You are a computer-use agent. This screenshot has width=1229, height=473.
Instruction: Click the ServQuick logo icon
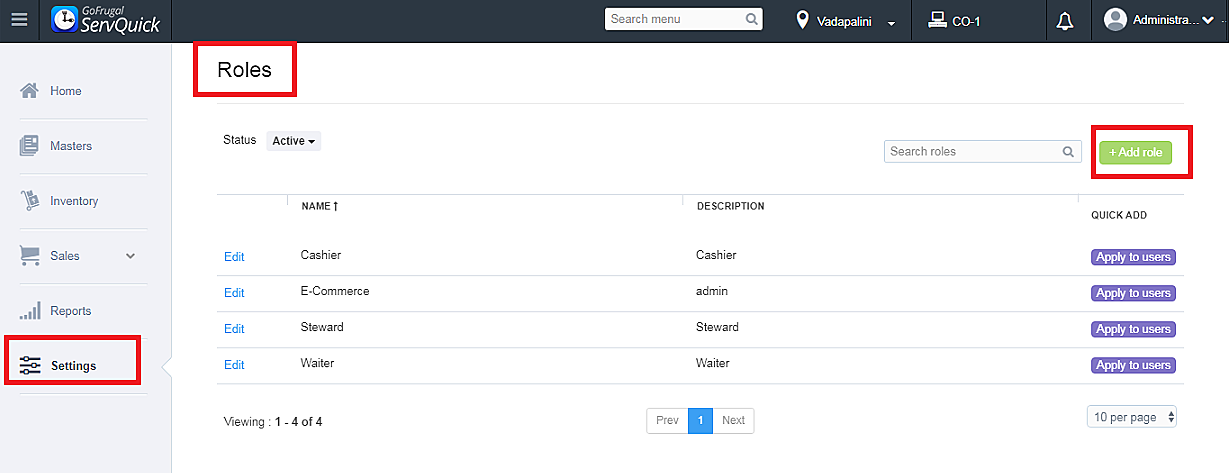[65, 20]
